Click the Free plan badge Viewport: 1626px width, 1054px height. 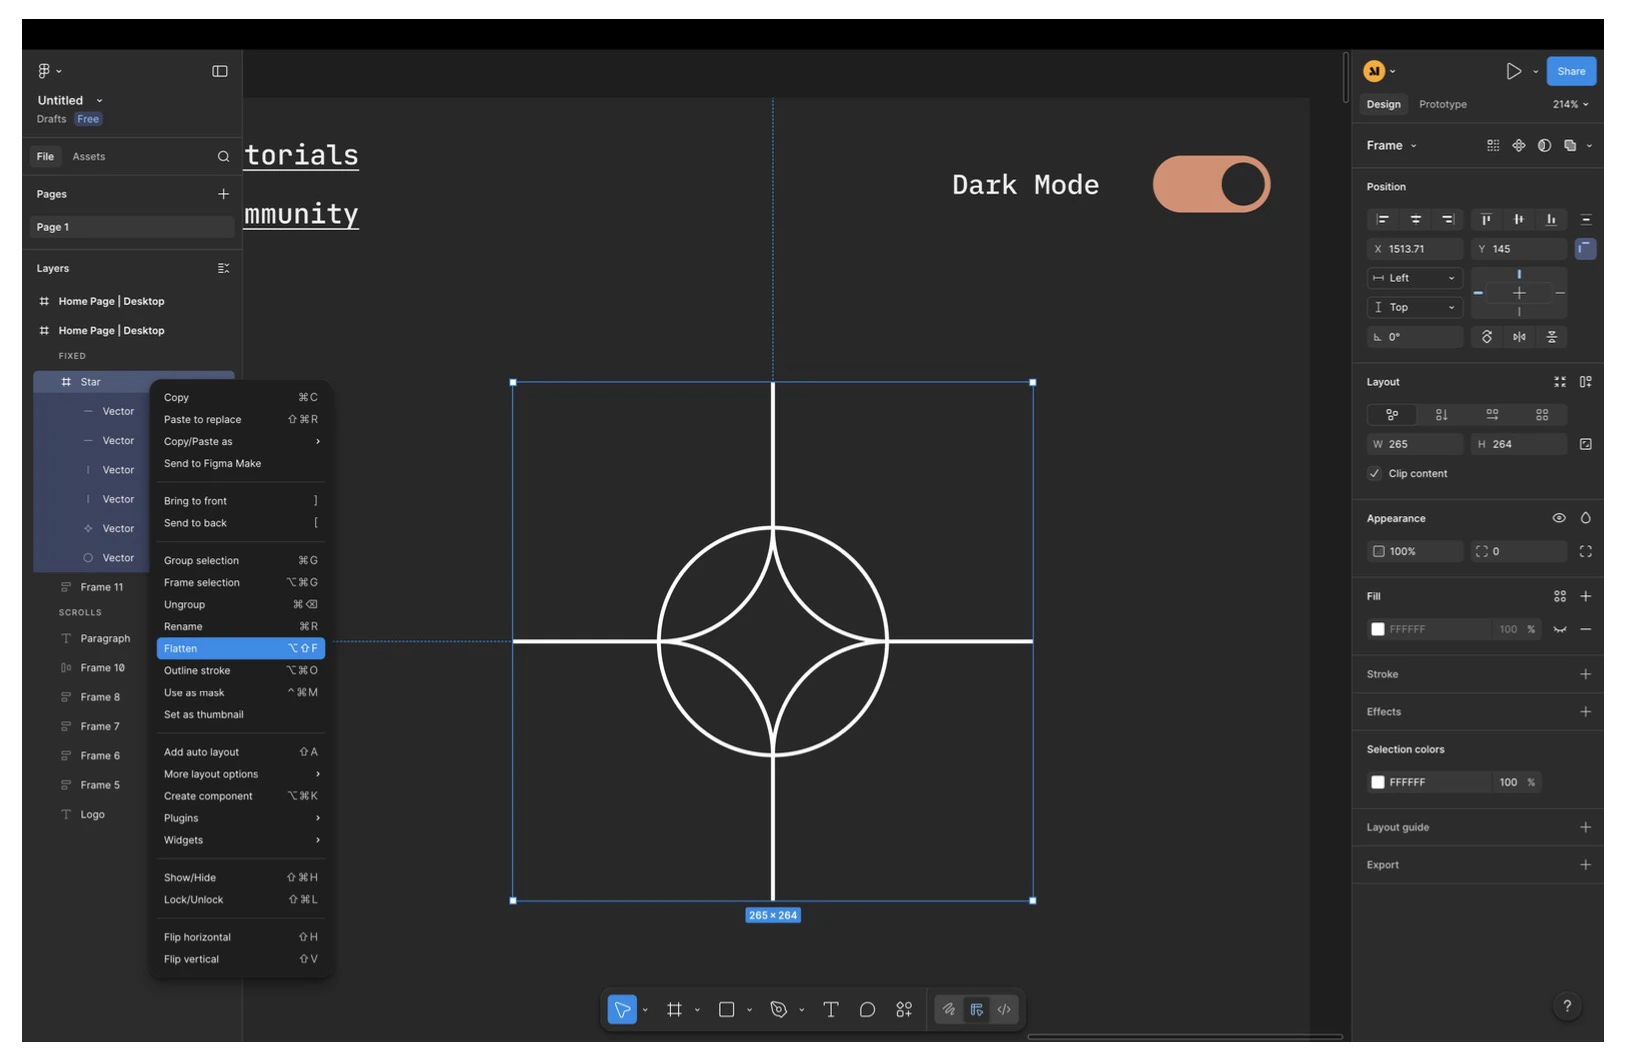point(88,119)
